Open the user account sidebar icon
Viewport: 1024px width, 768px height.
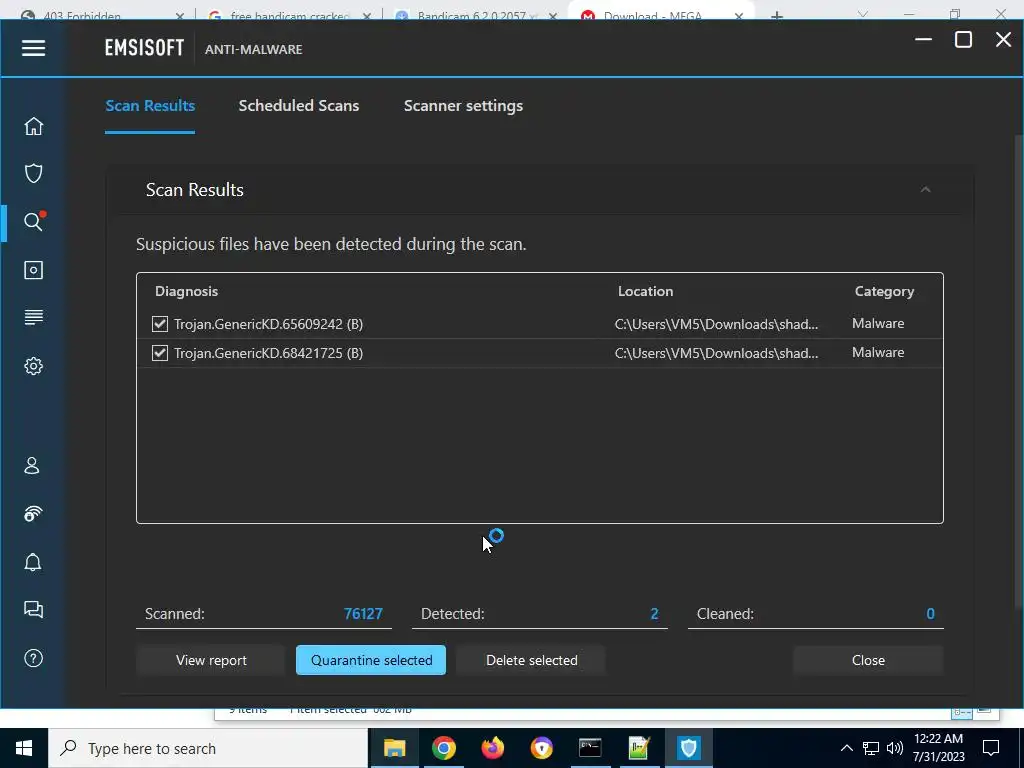coord(32,466)
